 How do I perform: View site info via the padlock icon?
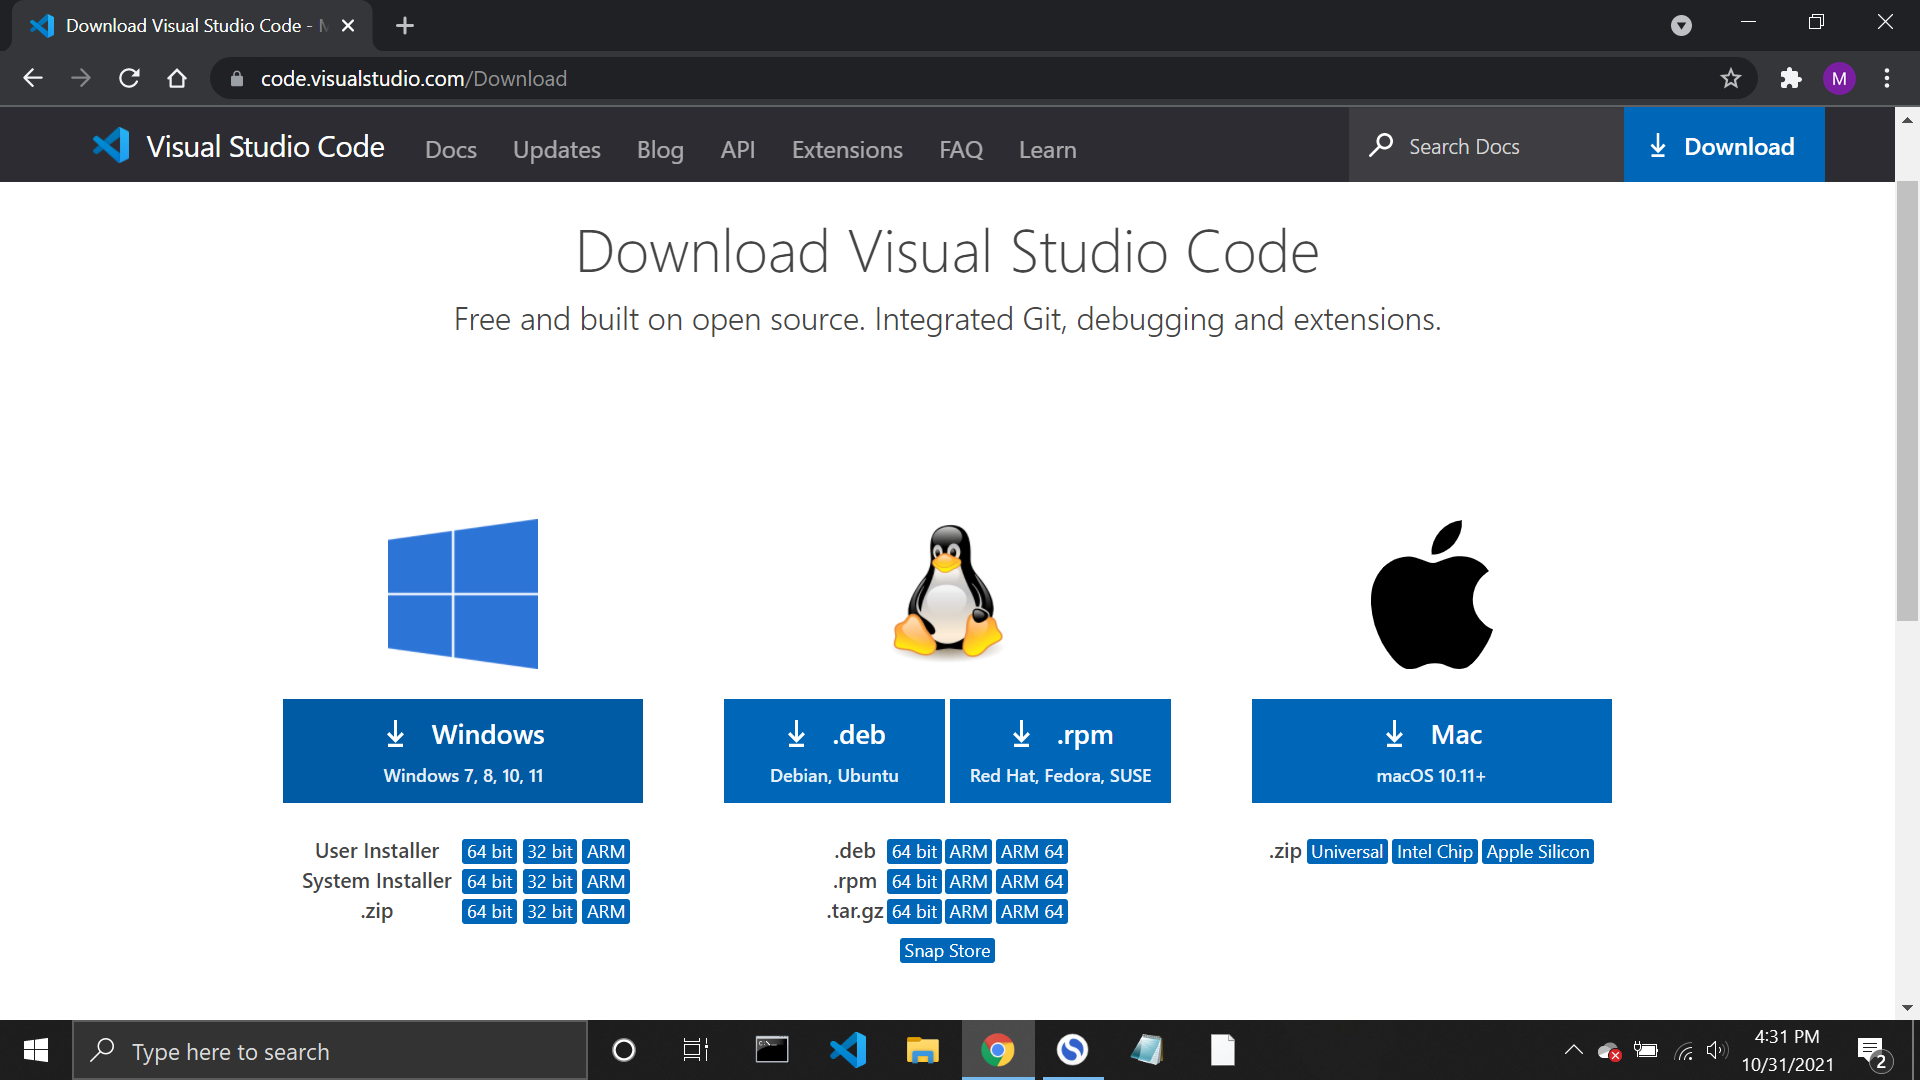(237, 78)
